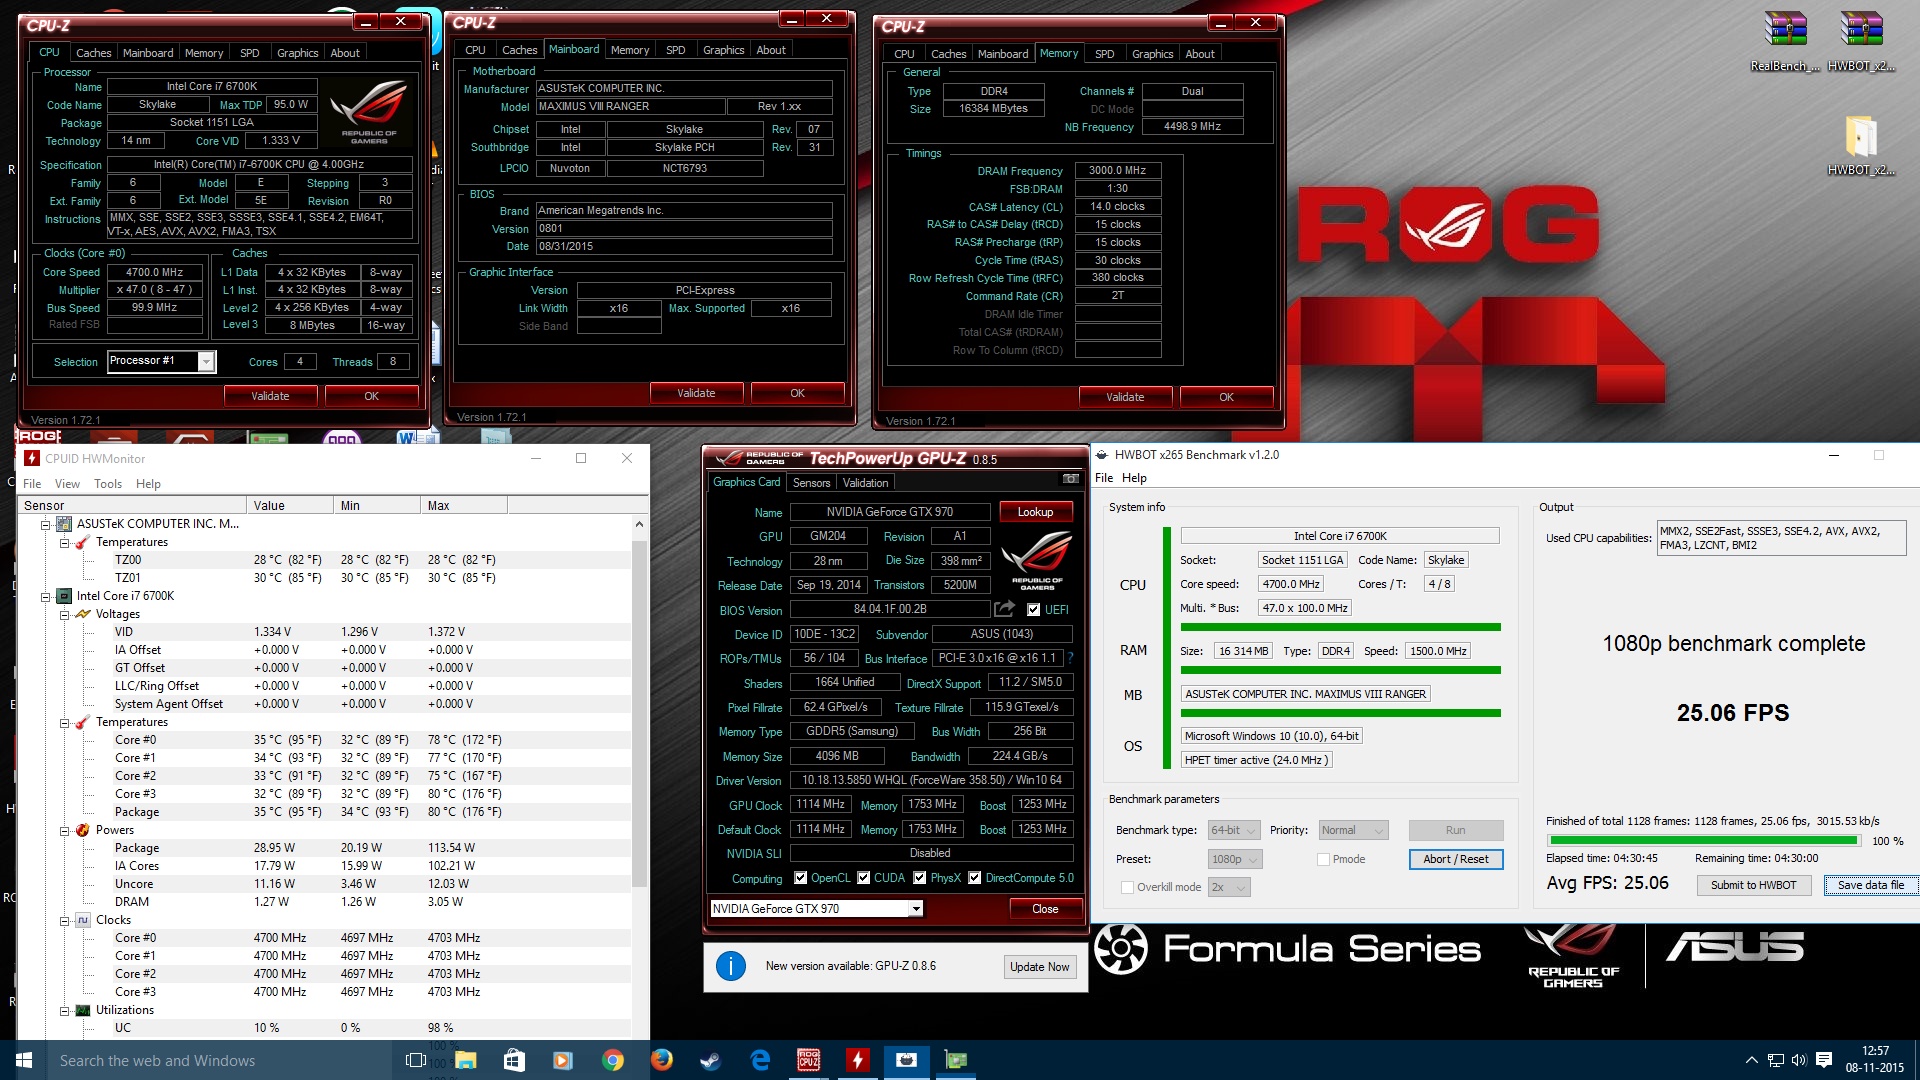Toggle the OpenCL checkbox in GPU-Z
1920x1080 pixels.
800,878
